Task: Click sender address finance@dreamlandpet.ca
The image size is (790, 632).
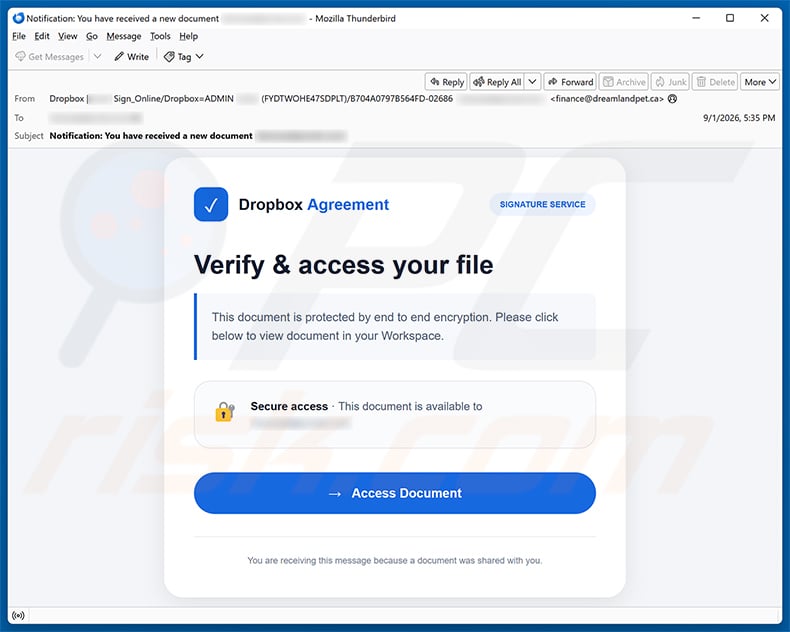Action: [607, 99]
